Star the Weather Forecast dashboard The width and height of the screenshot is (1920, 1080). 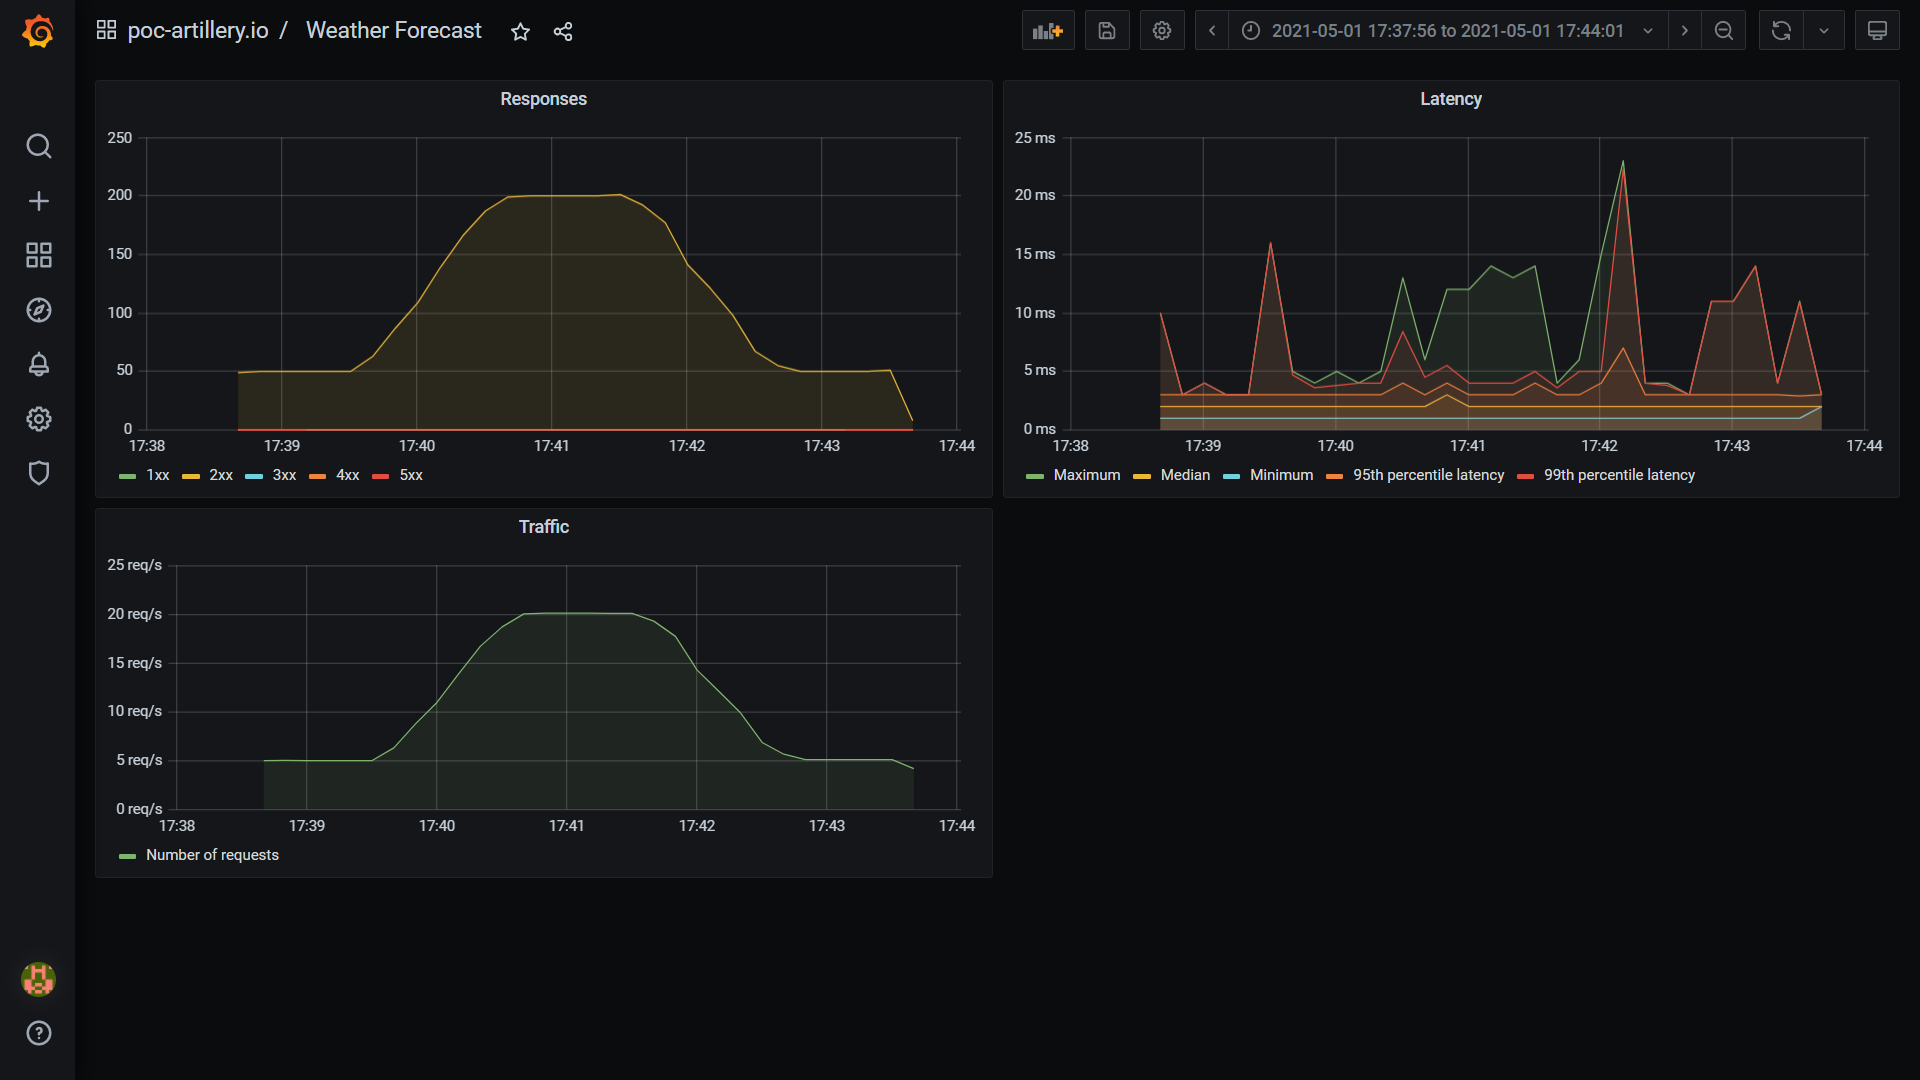pyautogui.click(x=520, y=32)
